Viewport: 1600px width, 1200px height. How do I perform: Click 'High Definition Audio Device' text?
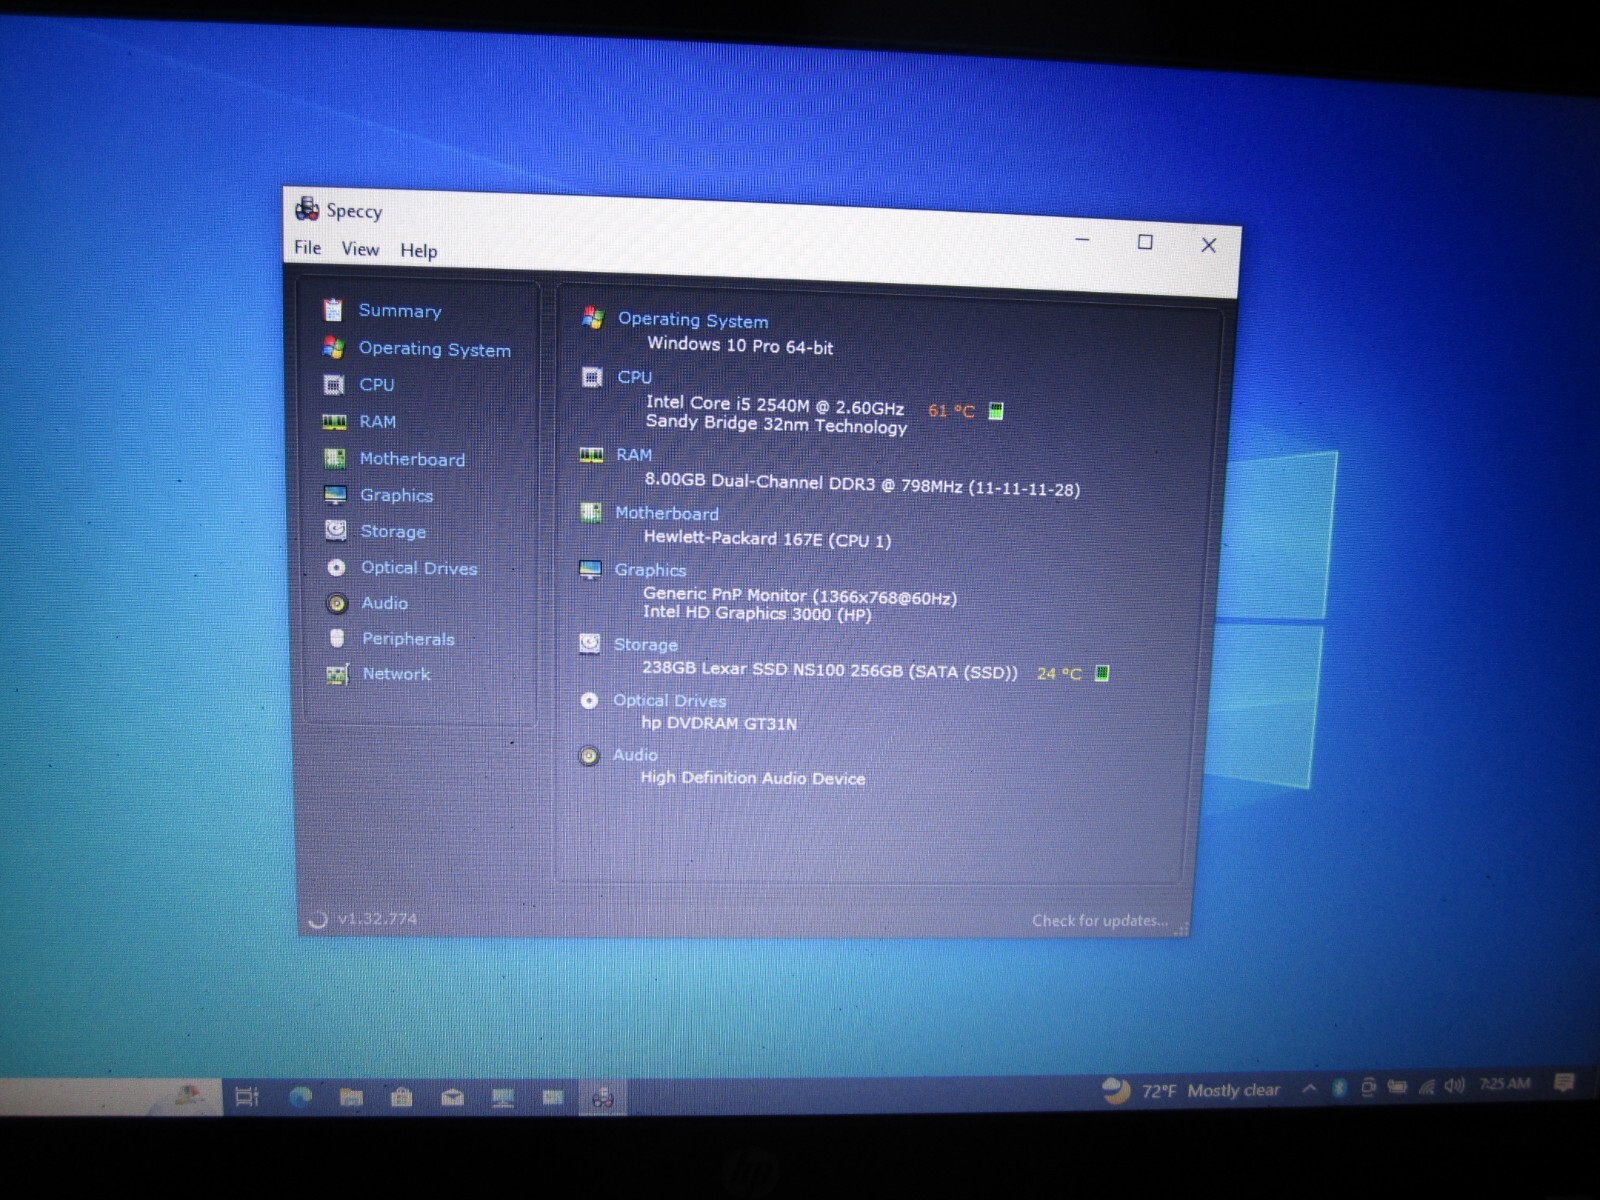pos(753,778)
